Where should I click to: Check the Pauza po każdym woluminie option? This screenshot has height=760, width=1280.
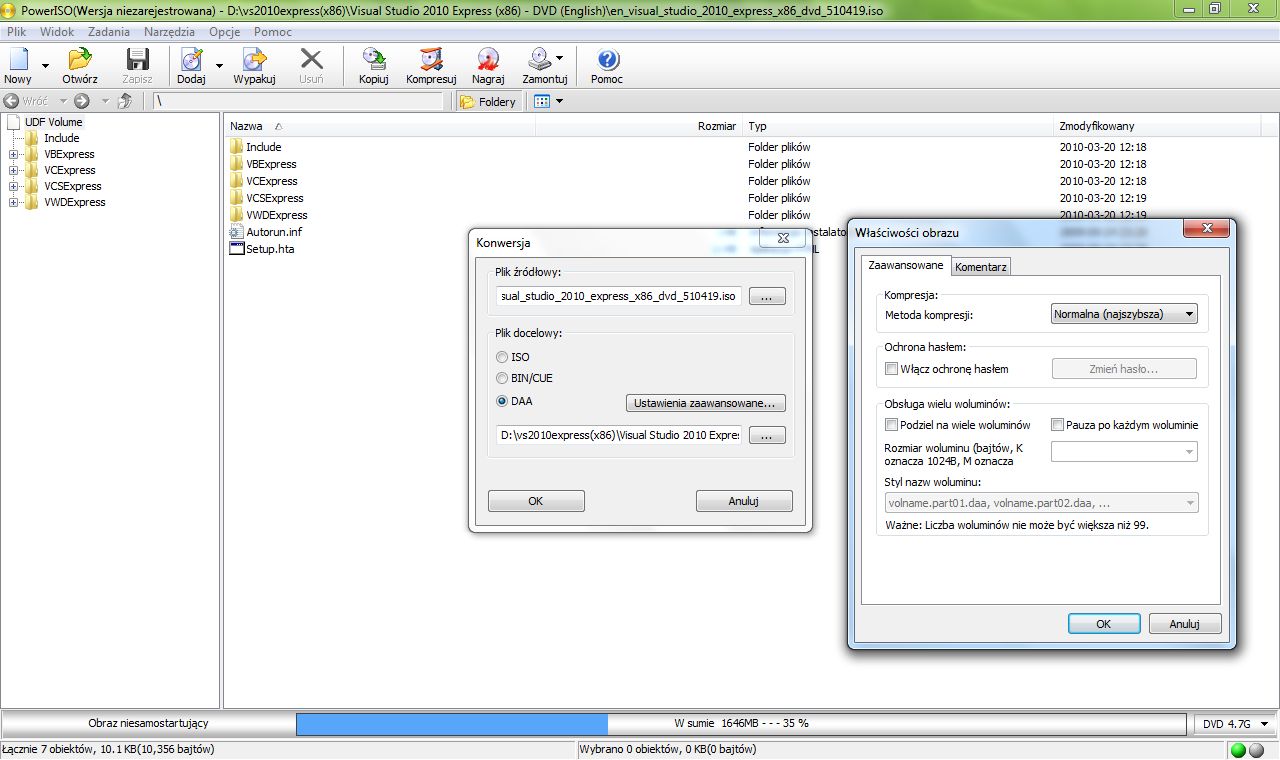1057,425
